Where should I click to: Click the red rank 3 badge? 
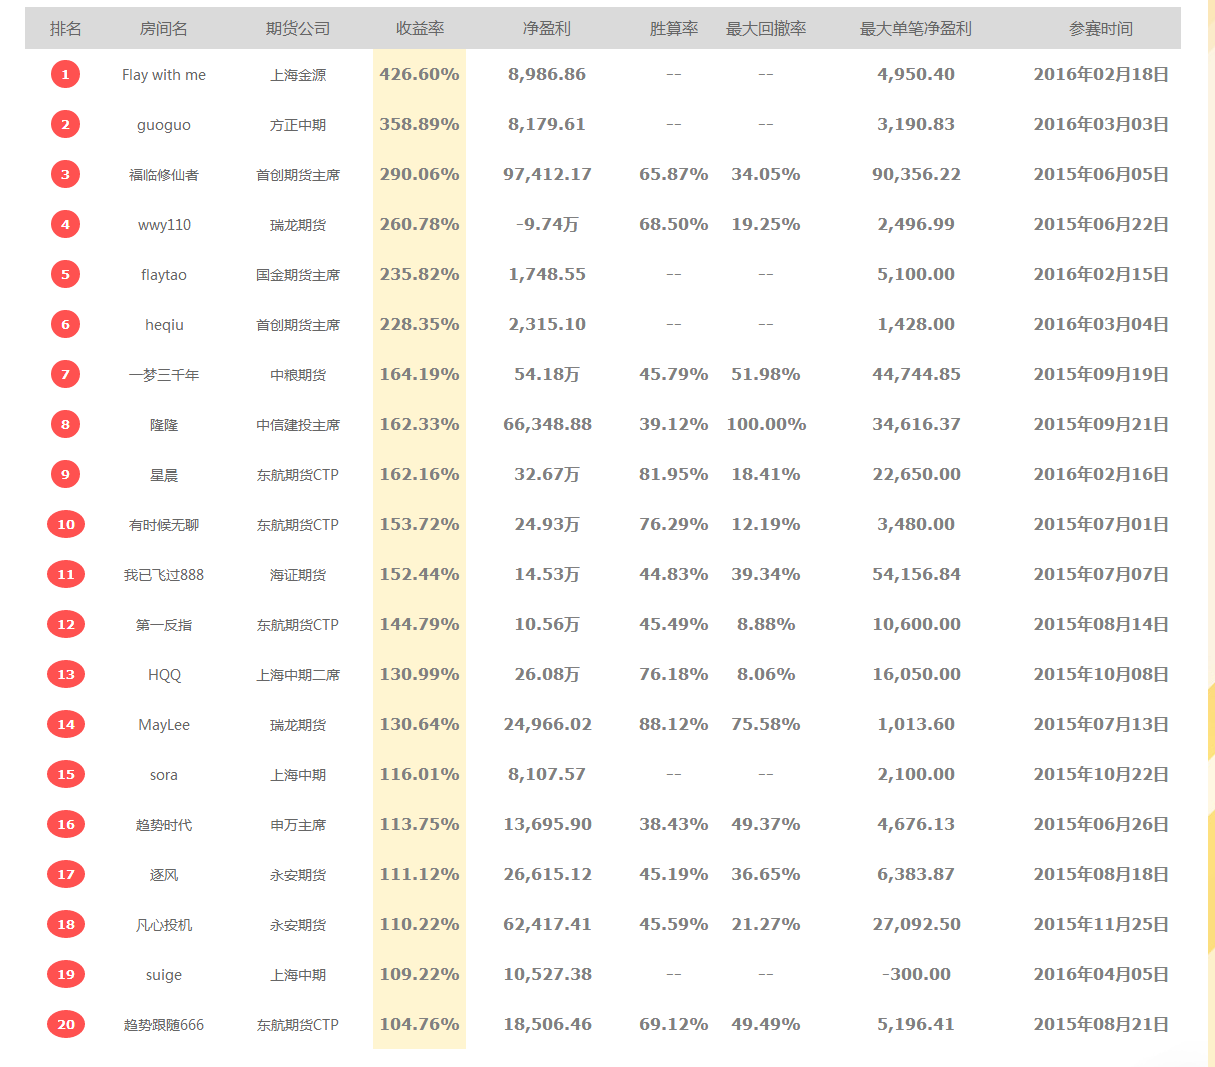(66, 174)
